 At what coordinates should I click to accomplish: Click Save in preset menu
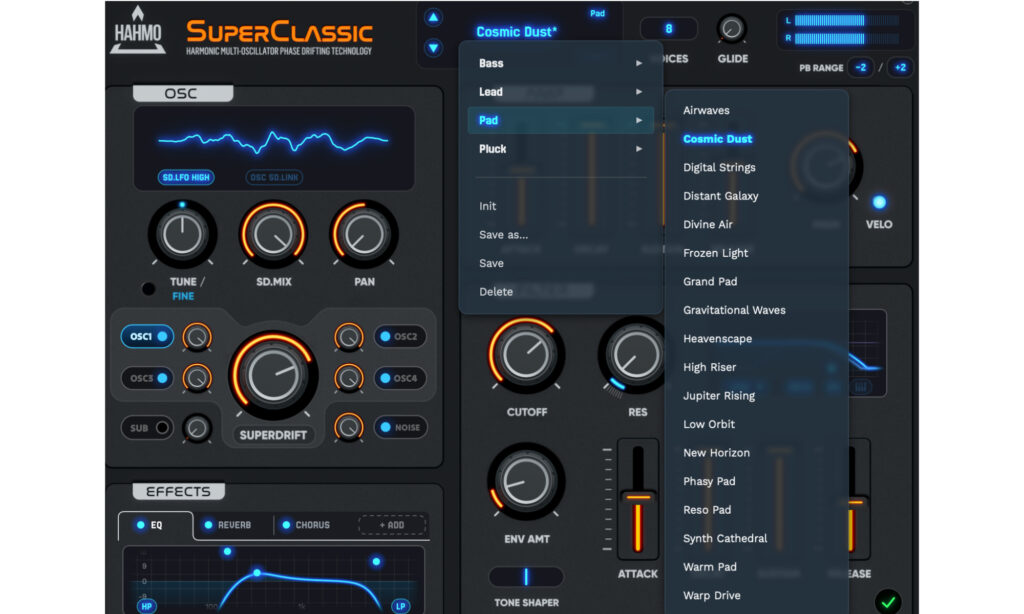click(491, 263)
